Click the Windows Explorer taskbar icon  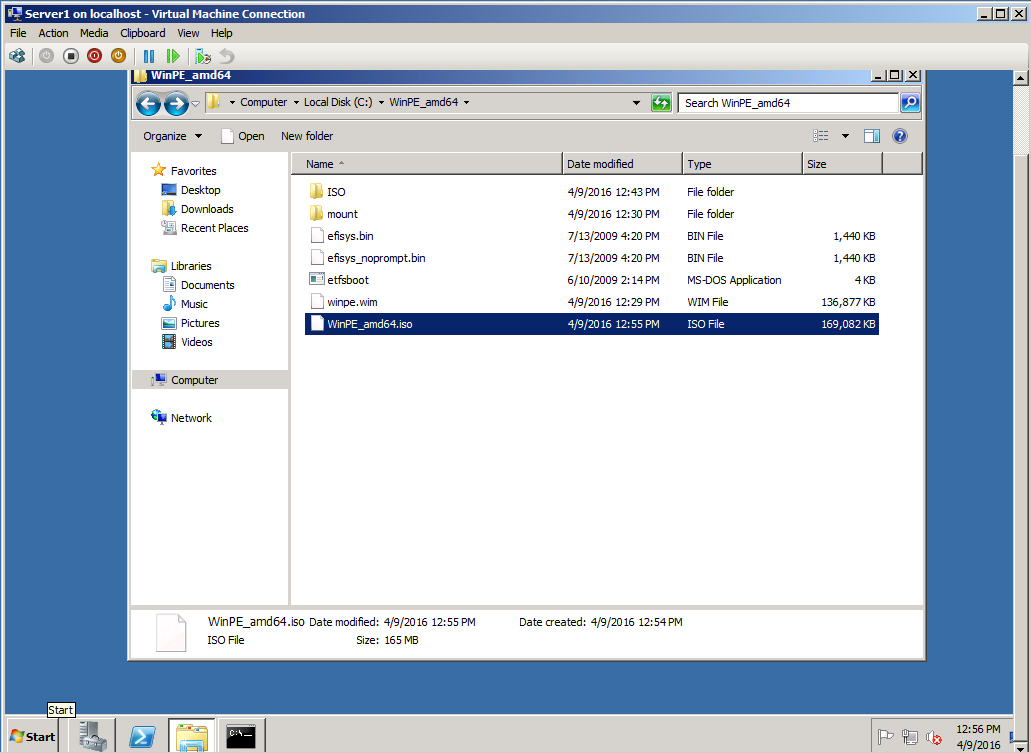[192, 737]
